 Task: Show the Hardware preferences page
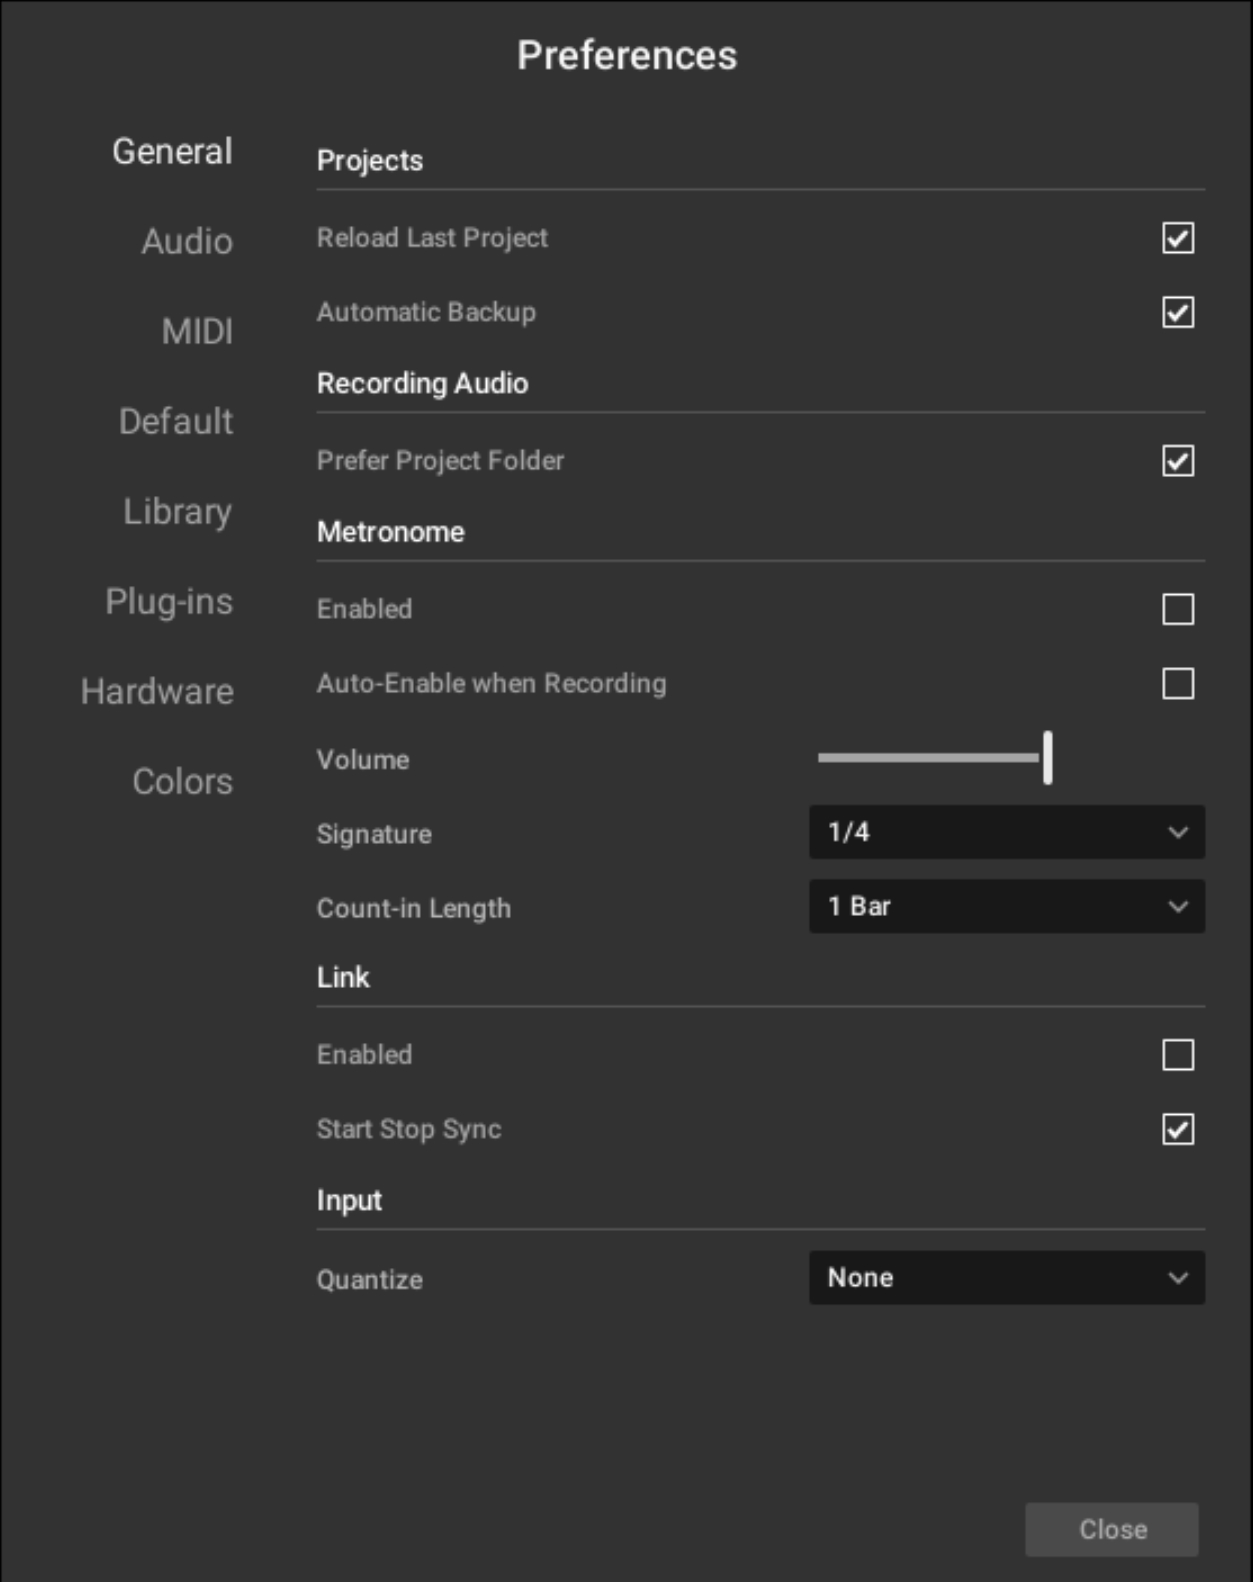pyautogui.click(x=157, y=691)
